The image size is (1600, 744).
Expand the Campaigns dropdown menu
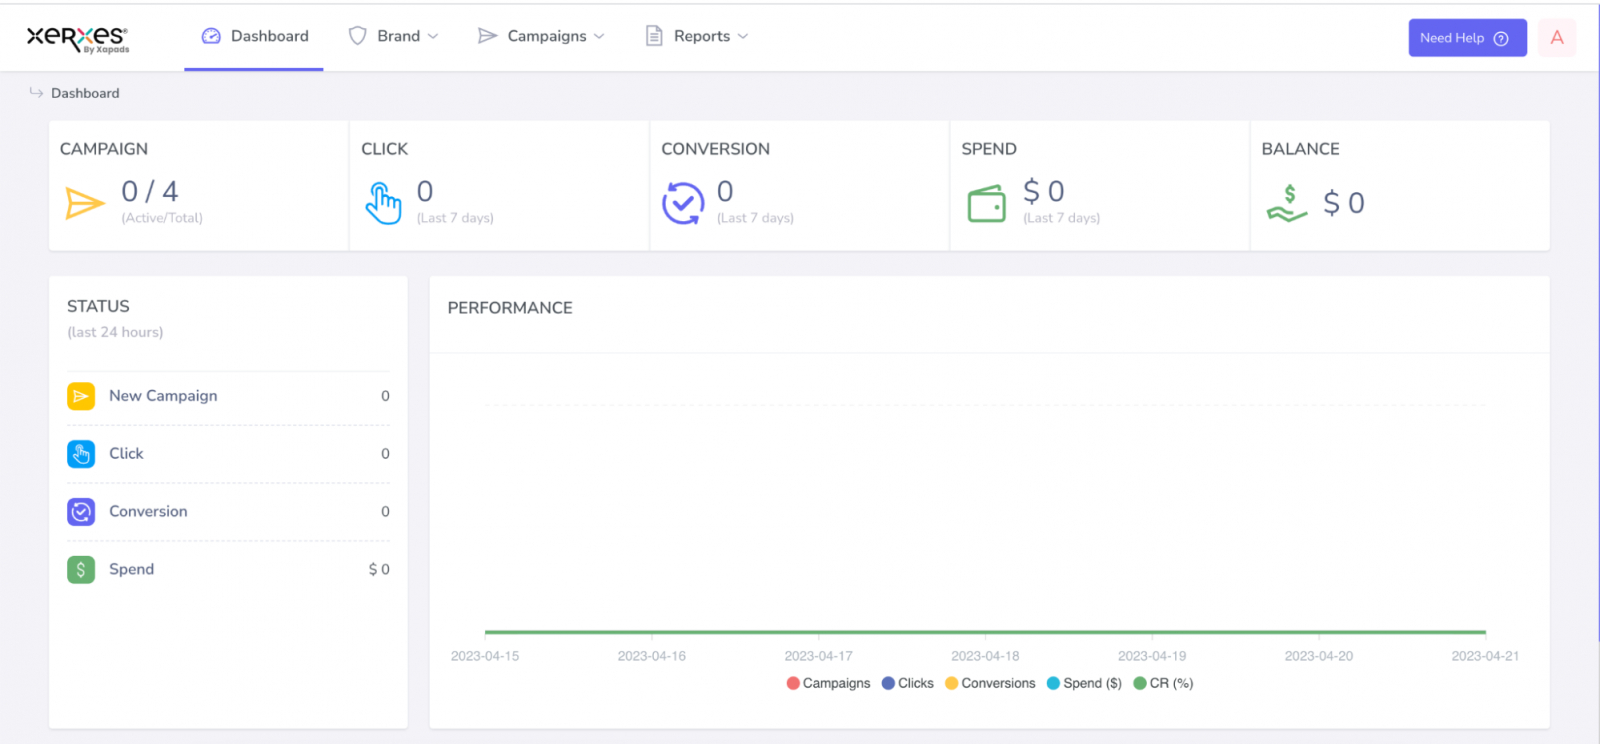click(542, 36)
